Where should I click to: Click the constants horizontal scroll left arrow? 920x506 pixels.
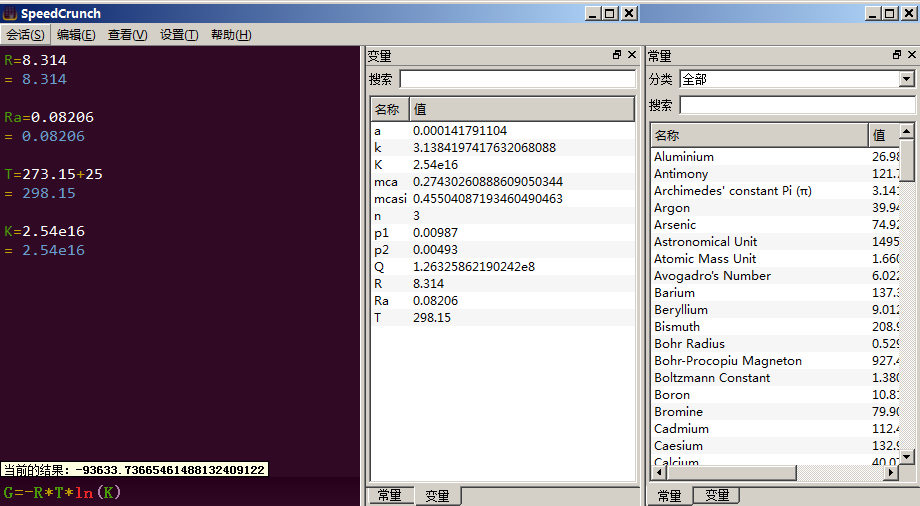(x=658, y=471)
